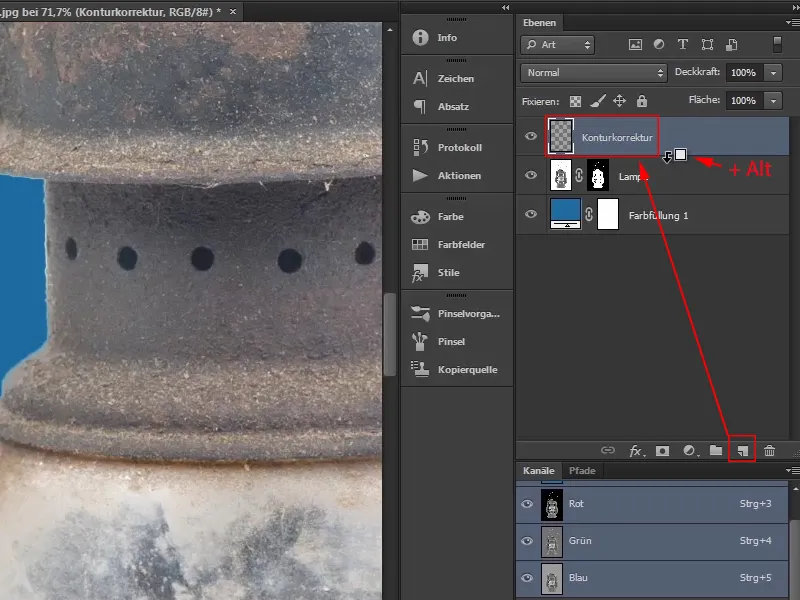Delete layer trash icon

click(x=769, y=451)
